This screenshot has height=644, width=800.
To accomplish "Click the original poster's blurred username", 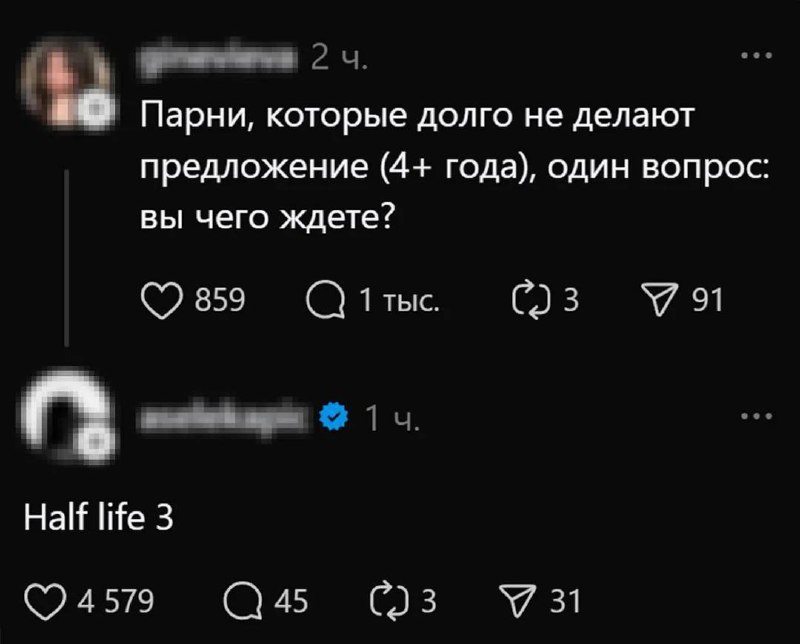I will [x=220, y=59].
